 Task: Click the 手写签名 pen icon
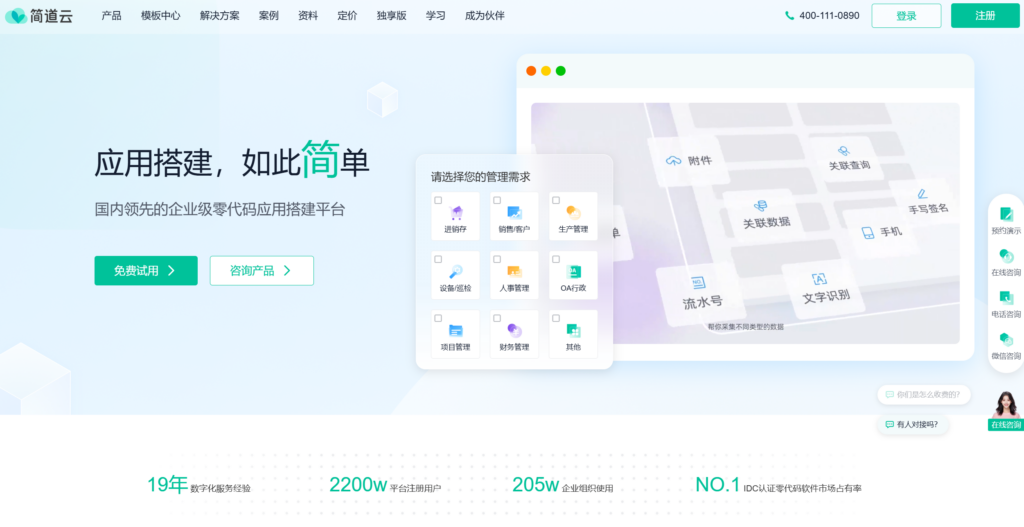coord(922,194)
